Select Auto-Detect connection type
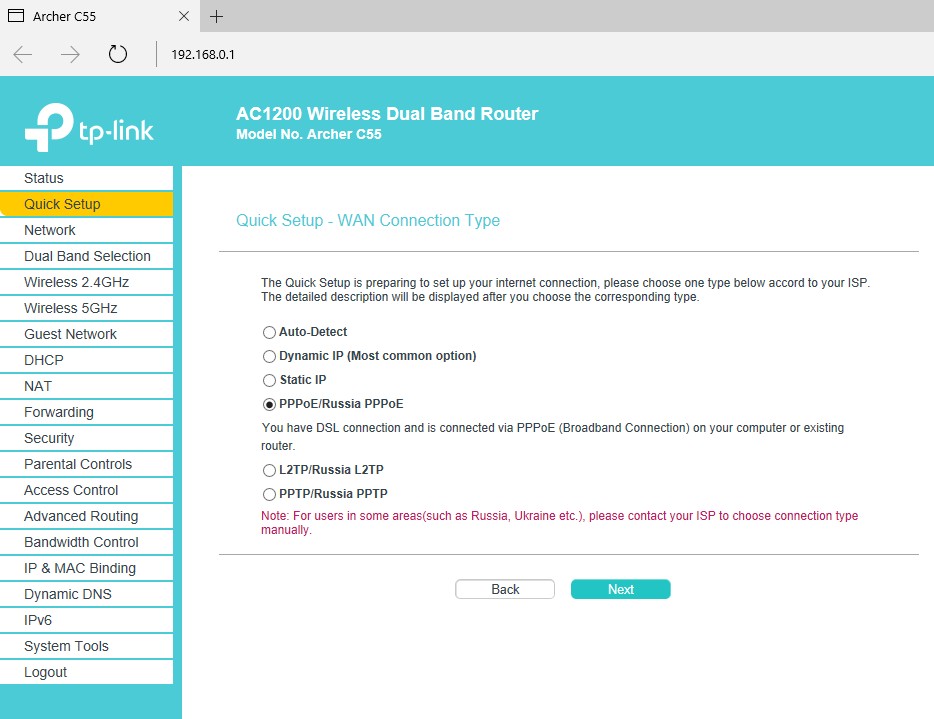934x719 pixels. [x=269, y=332]
